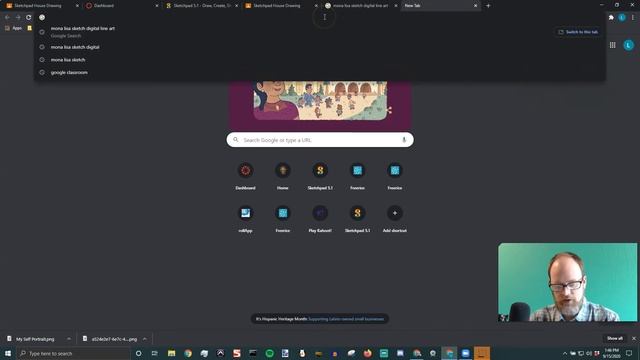Viewport: 640px width, 360px height.
Task: Switch to the Dashboard tab
Action: [120, 6]
